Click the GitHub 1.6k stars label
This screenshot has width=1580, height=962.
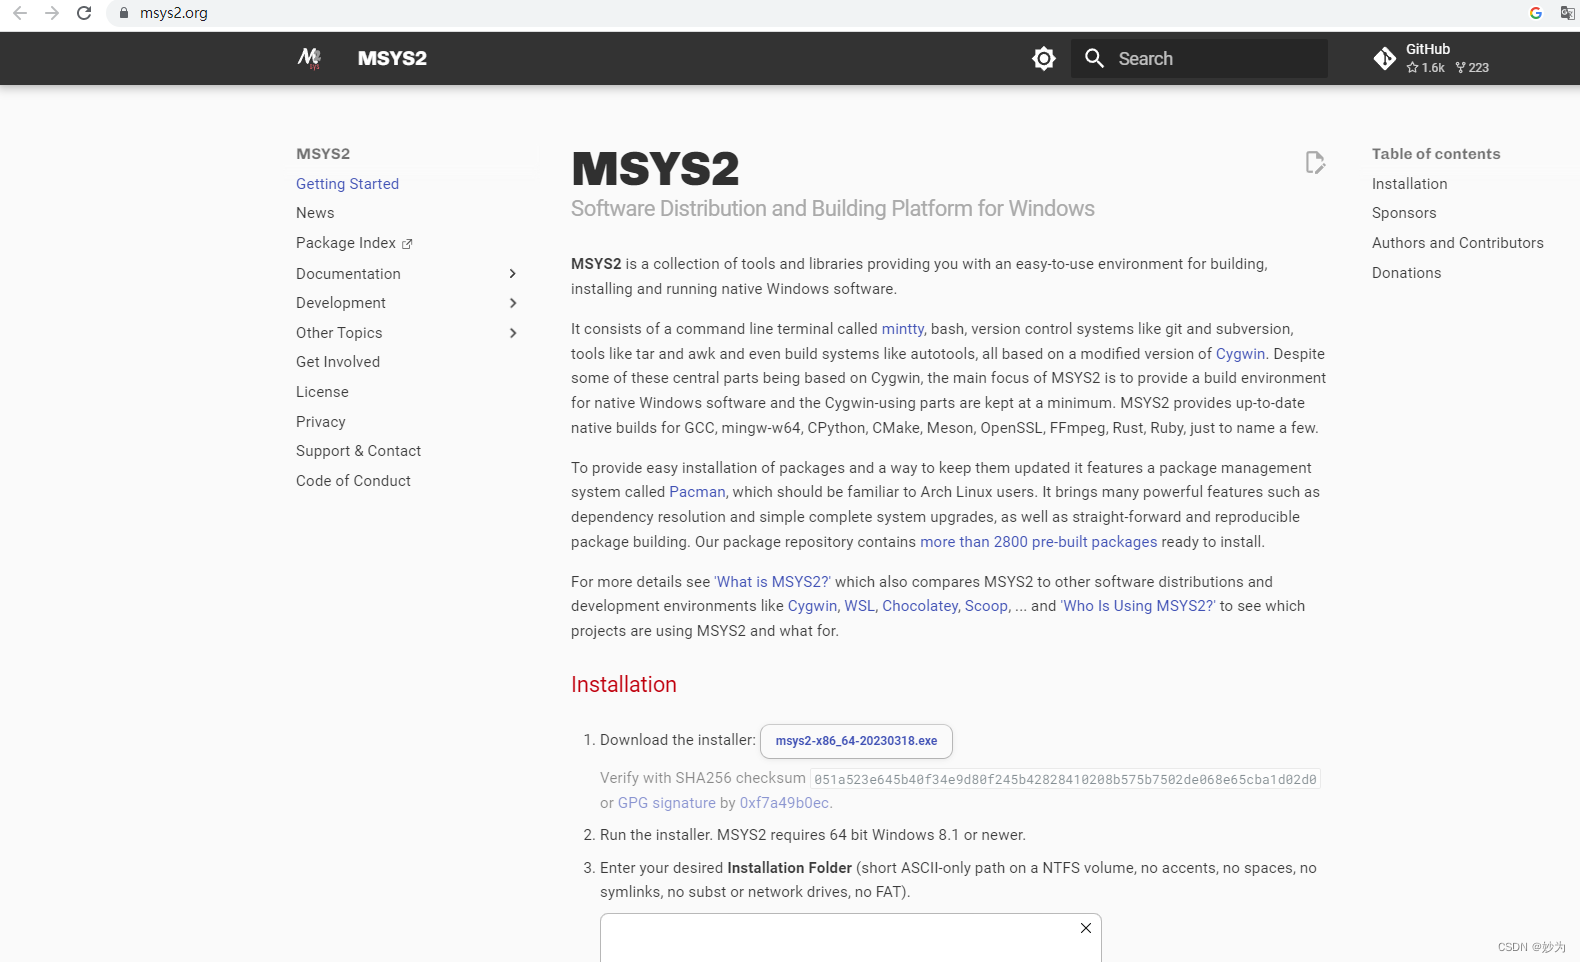[x=1426, y=68]
